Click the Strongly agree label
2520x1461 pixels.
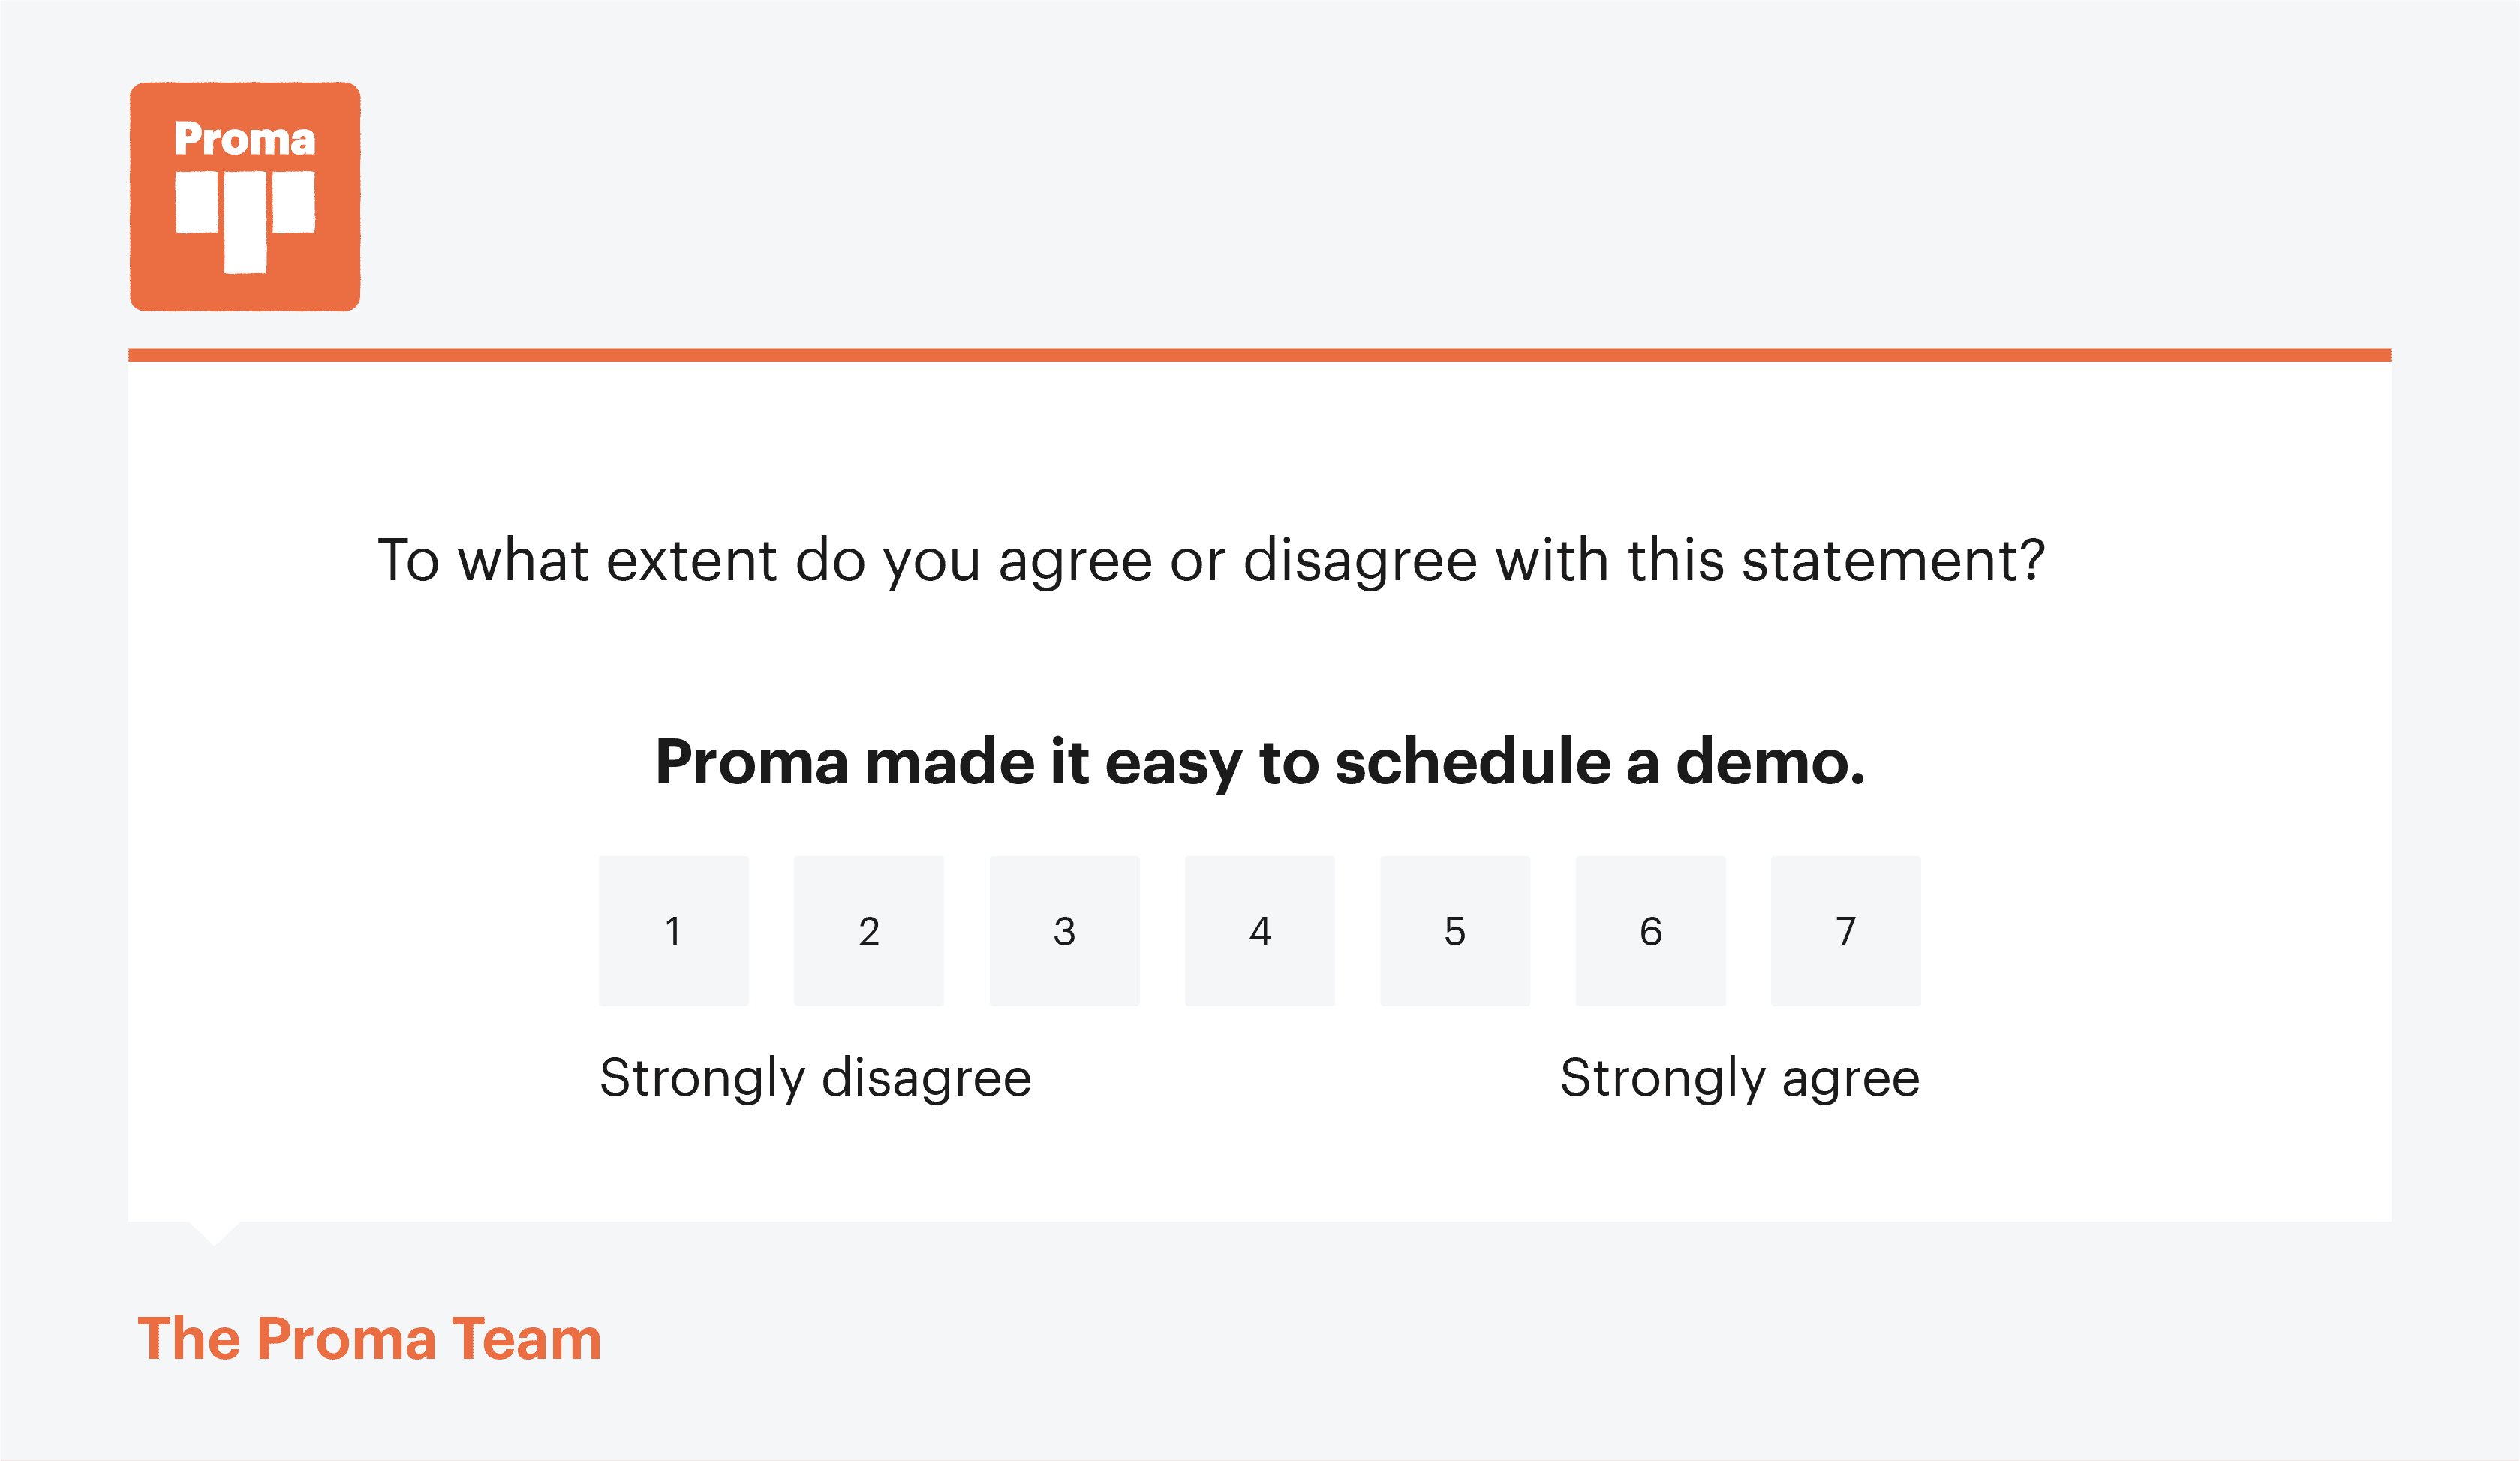(x=1740, y=1078)
